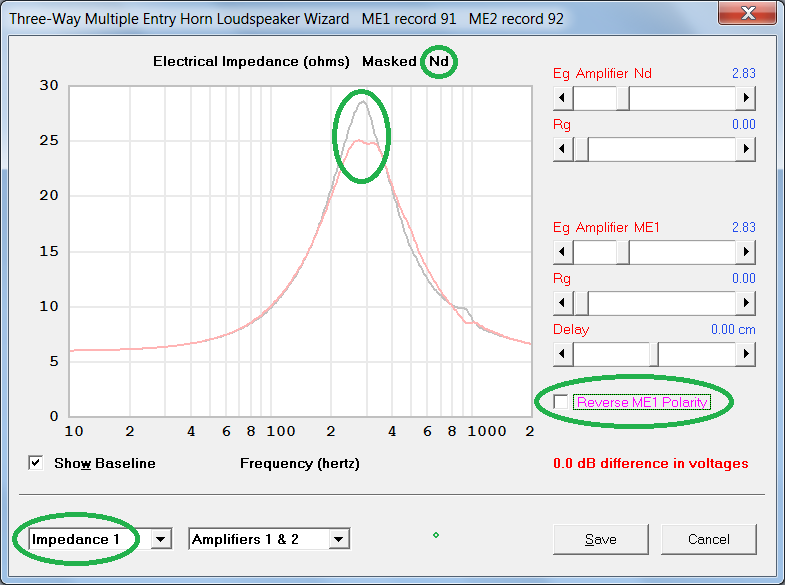Click the Masked Nd chart title label
This screenshot has height=585, width=785.
[x=406, y=61]
